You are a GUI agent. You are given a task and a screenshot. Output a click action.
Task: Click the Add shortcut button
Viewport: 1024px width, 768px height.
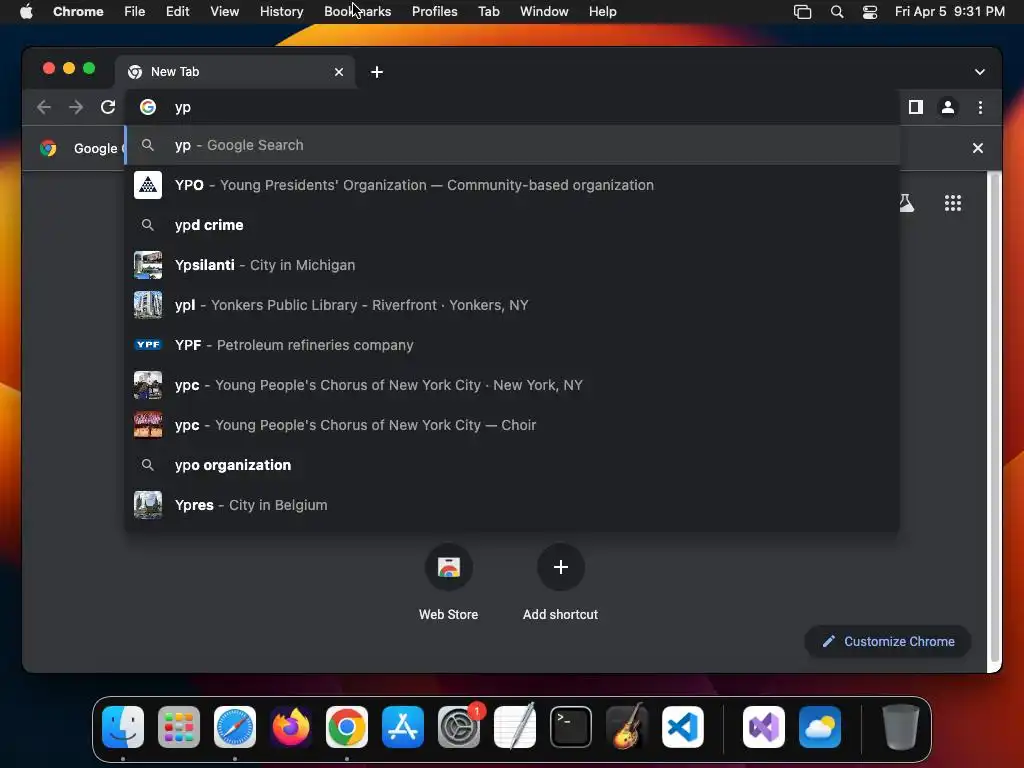coord(560,581)
